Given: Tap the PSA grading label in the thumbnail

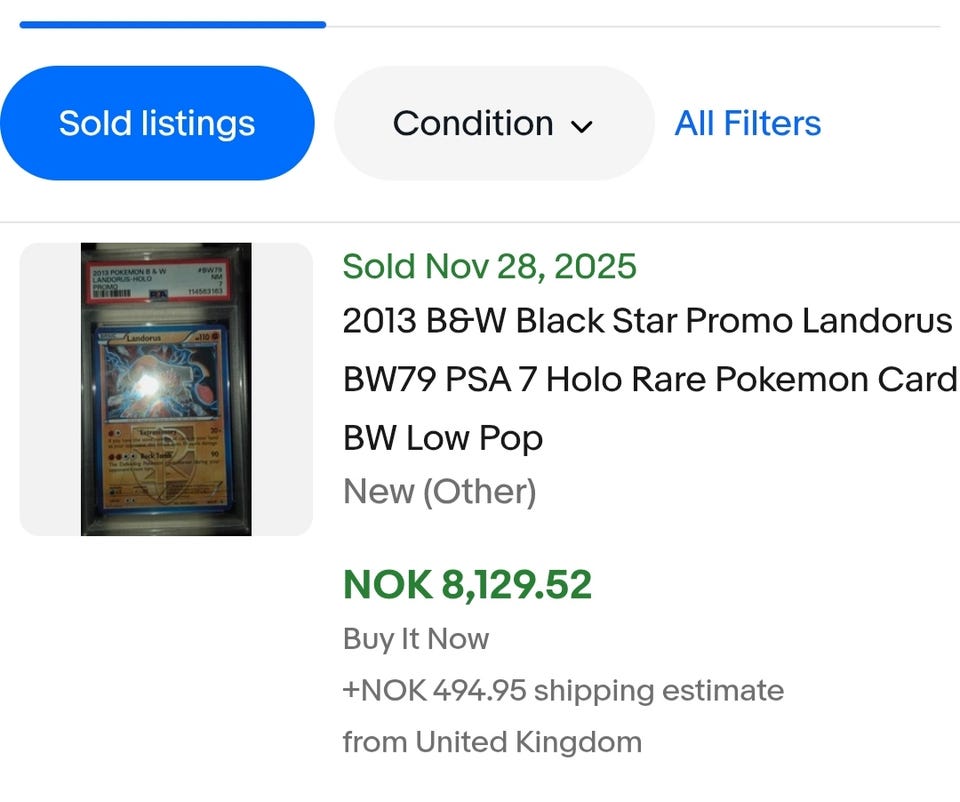Looking at the screenshot, I should coord(166,283).
